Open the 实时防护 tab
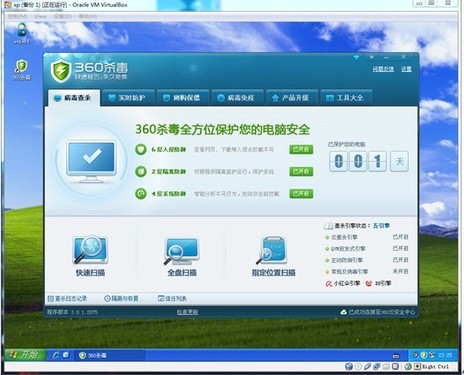 pos(128,98)
